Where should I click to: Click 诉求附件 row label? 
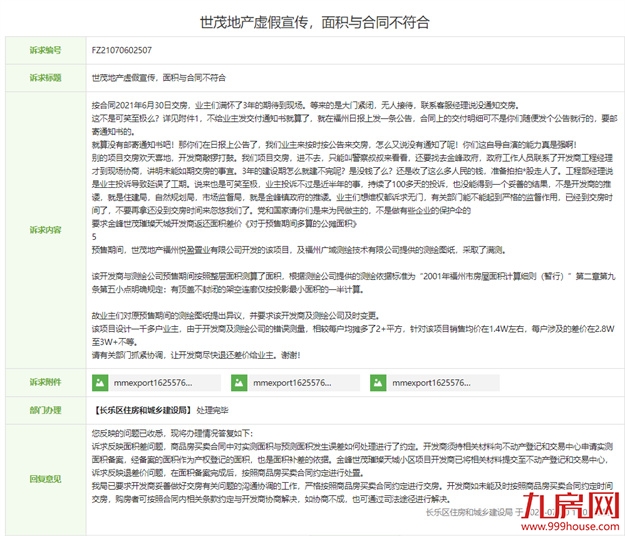(x=45, y=382)
